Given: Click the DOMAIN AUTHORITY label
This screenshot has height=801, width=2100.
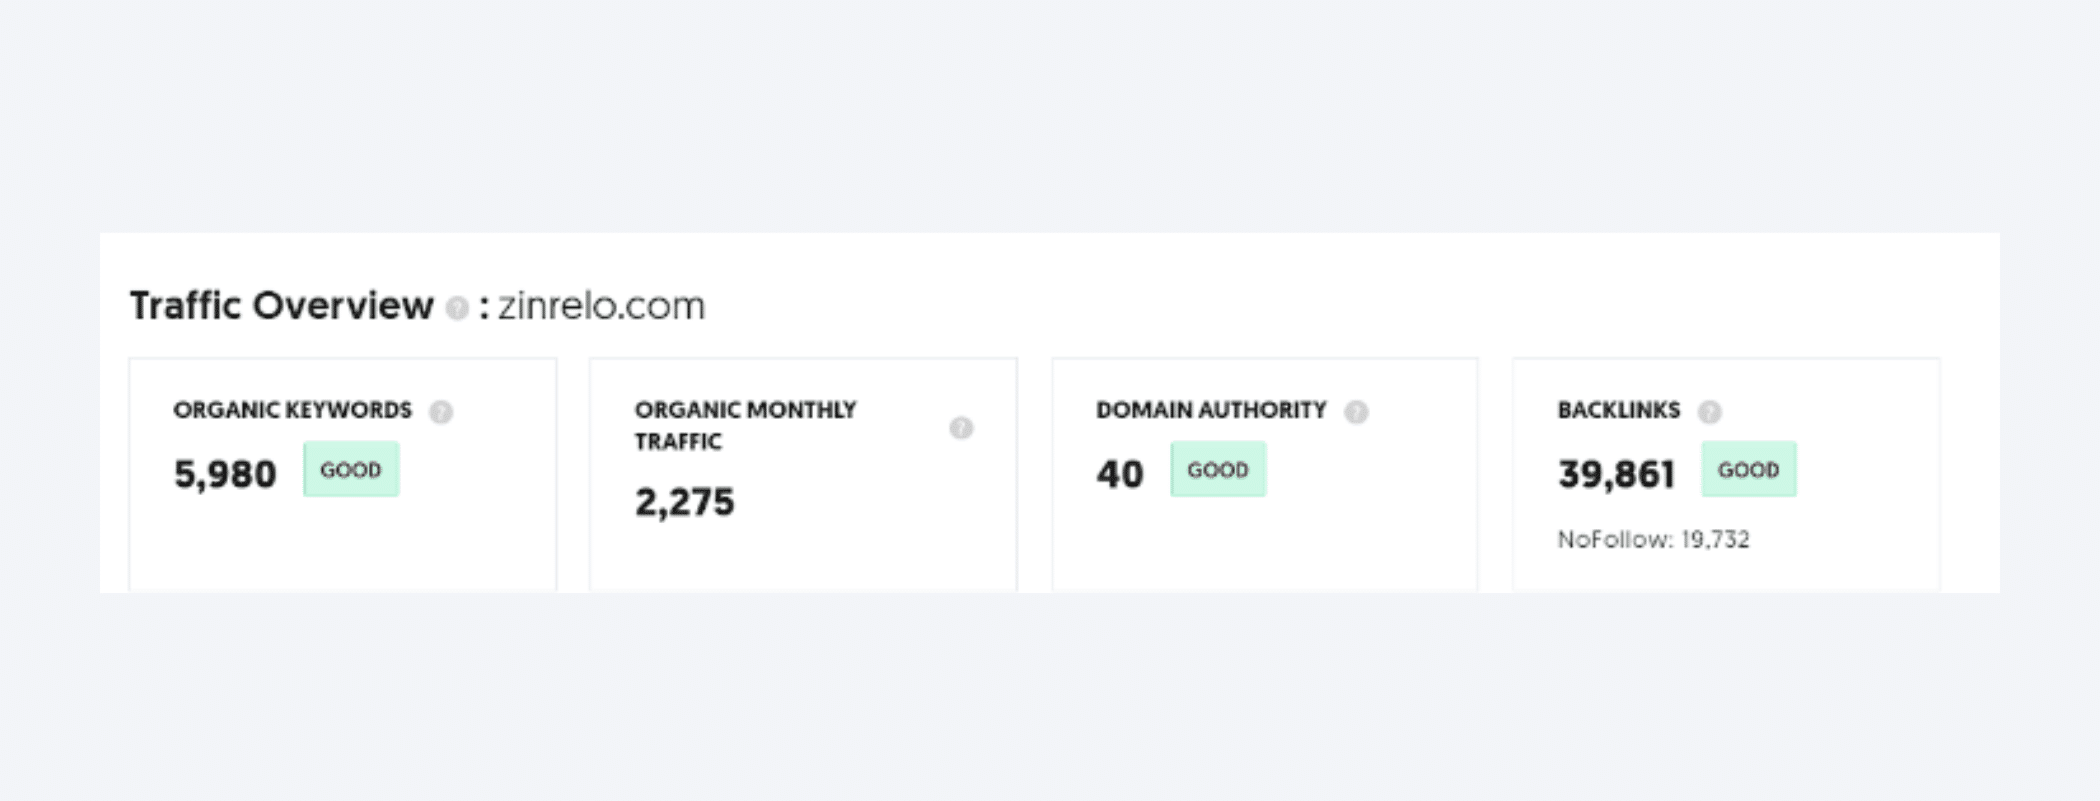Looking at the screenshot, I should coord(1211,410).
